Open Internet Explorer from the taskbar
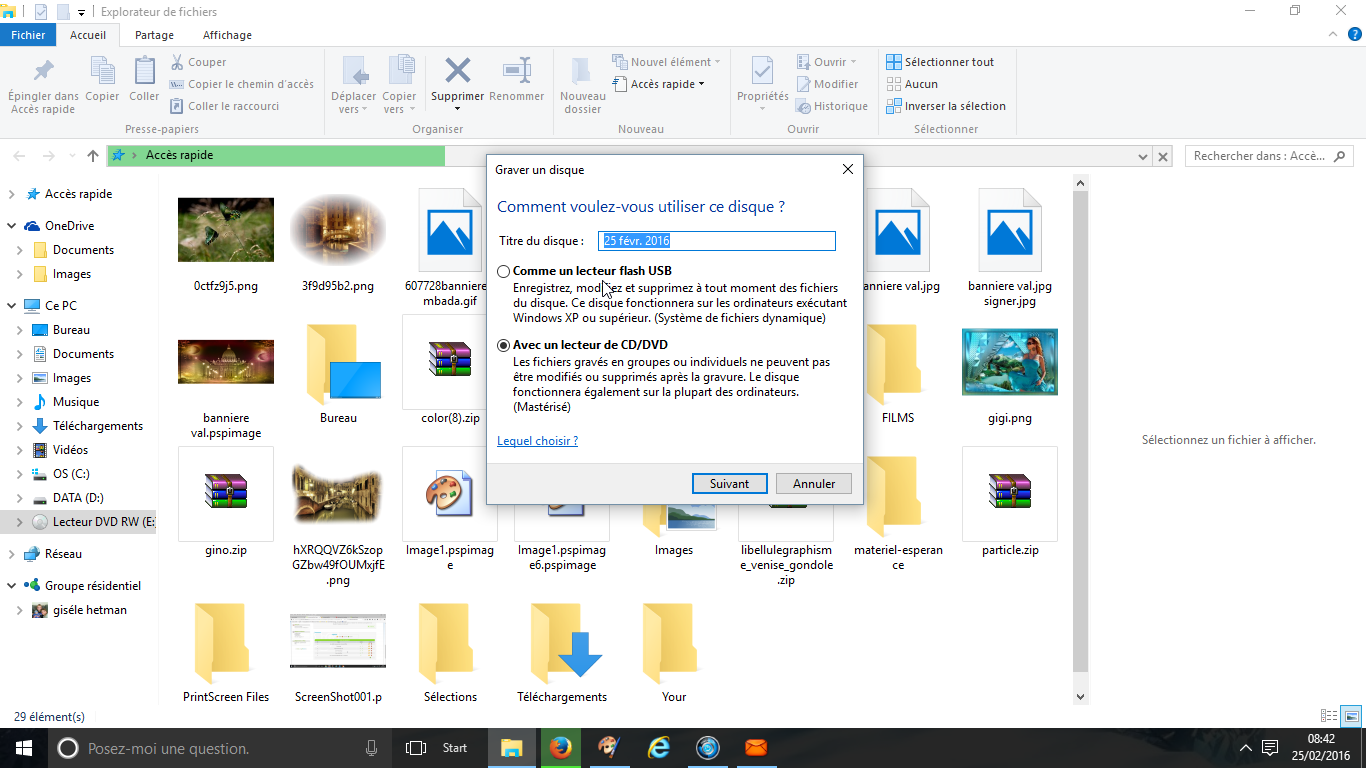 pyautogui.click(x=658, y=748)
